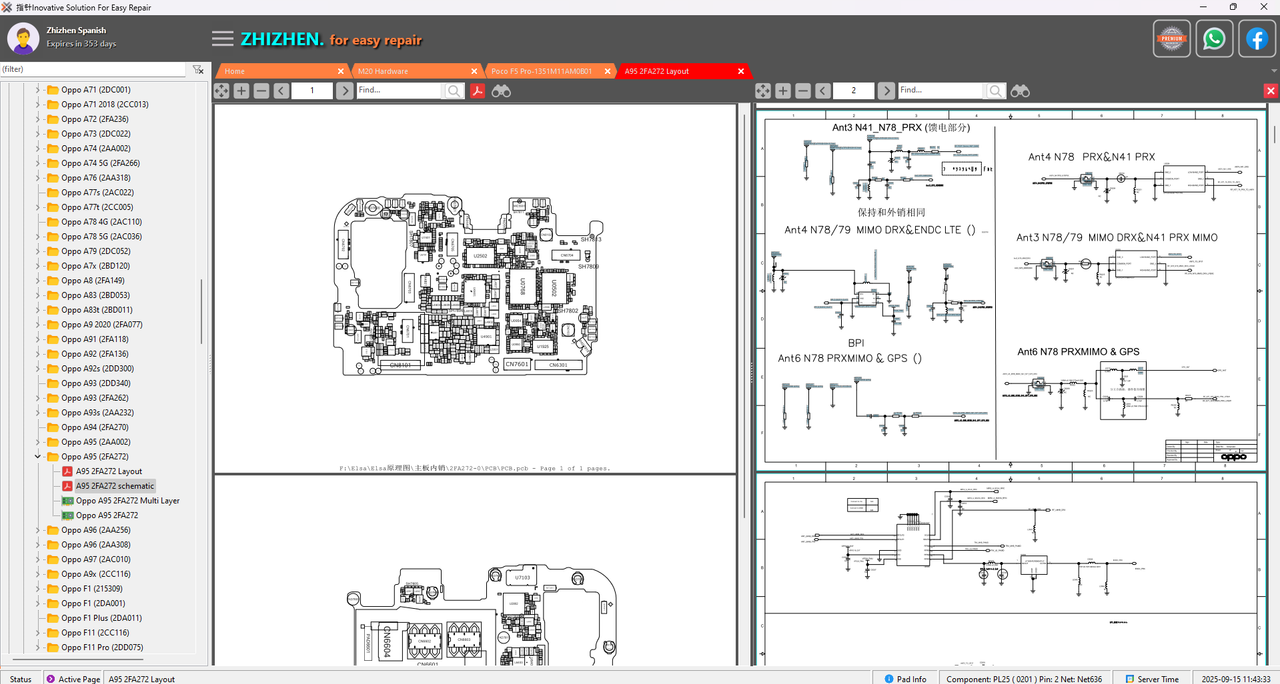
Task: Select Oppo F11 Pro (2DD075) folder
Action: click(x=102, y=647)
